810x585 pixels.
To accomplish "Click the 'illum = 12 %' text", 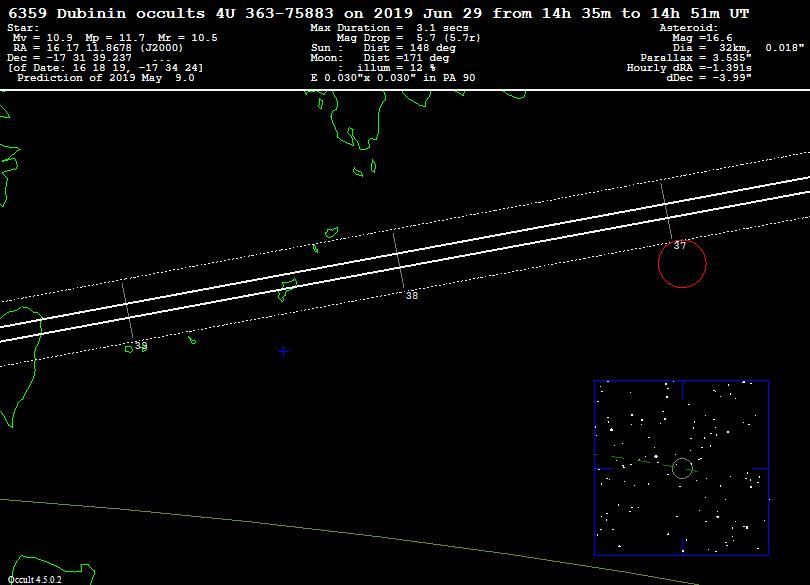I will pos(396,68).
